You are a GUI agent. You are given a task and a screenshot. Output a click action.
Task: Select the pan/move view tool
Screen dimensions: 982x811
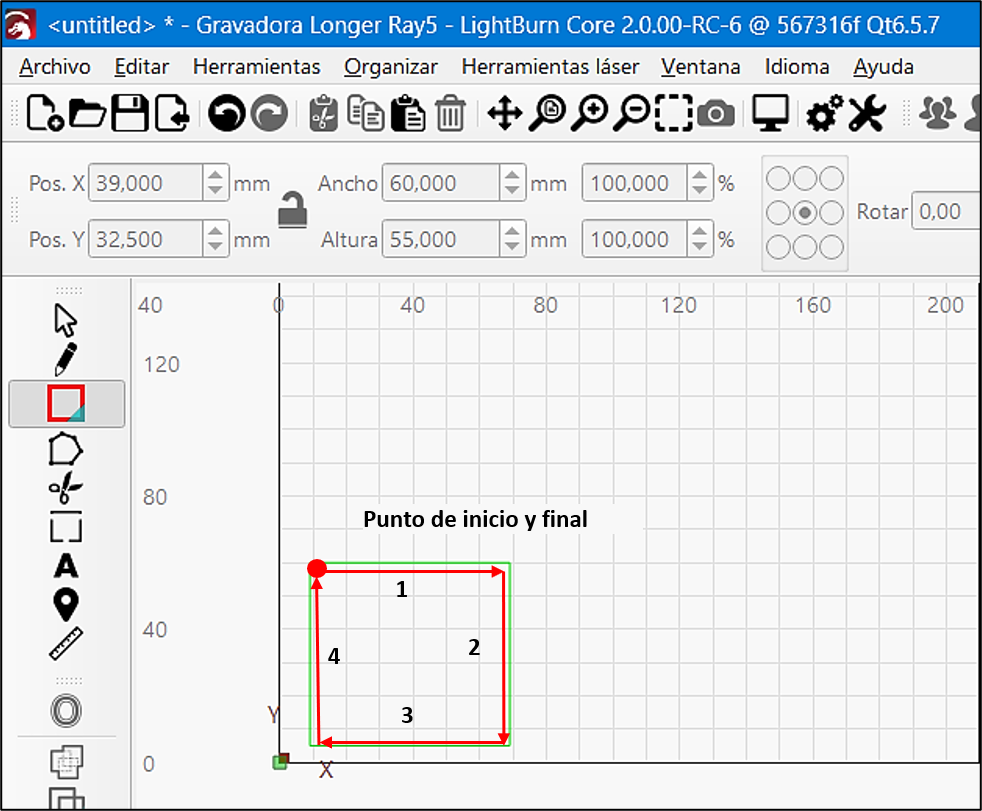point(505,114)
